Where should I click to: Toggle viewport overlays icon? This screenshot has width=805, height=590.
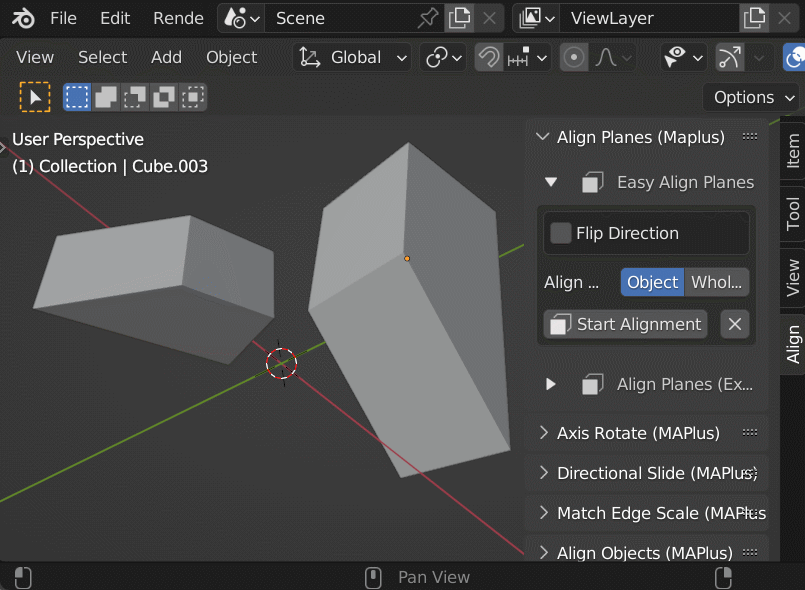click(794, 57)
